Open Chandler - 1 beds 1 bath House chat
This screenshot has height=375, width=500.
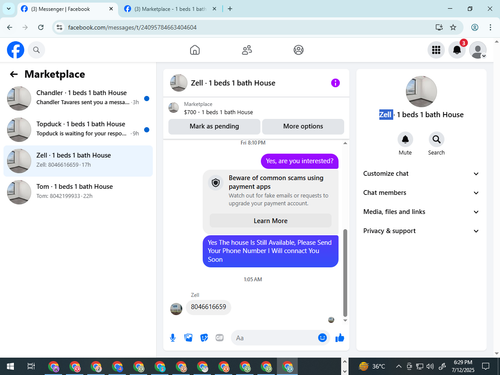(x=78, y=98)
